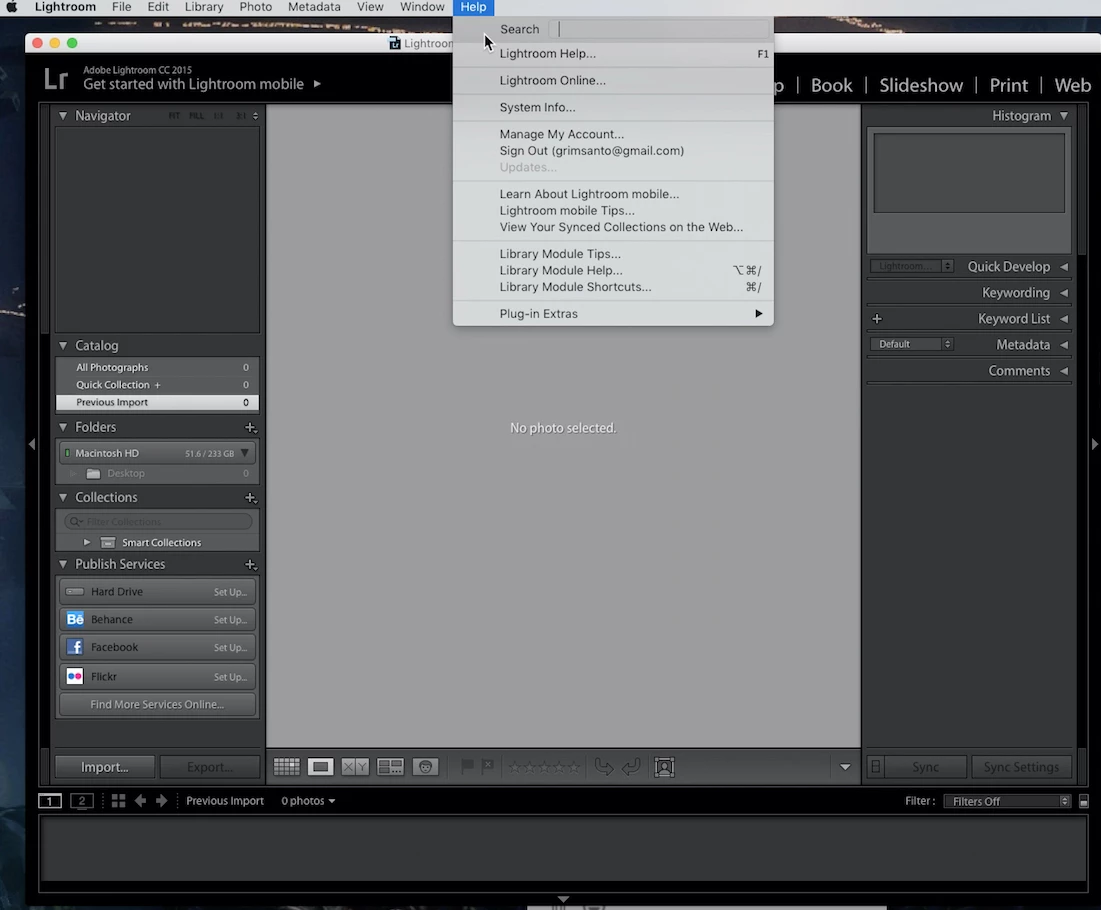Open Metadata Default preset dropdown
The width and height of the screenshot is (1101, 910).
tap(911, 344)
